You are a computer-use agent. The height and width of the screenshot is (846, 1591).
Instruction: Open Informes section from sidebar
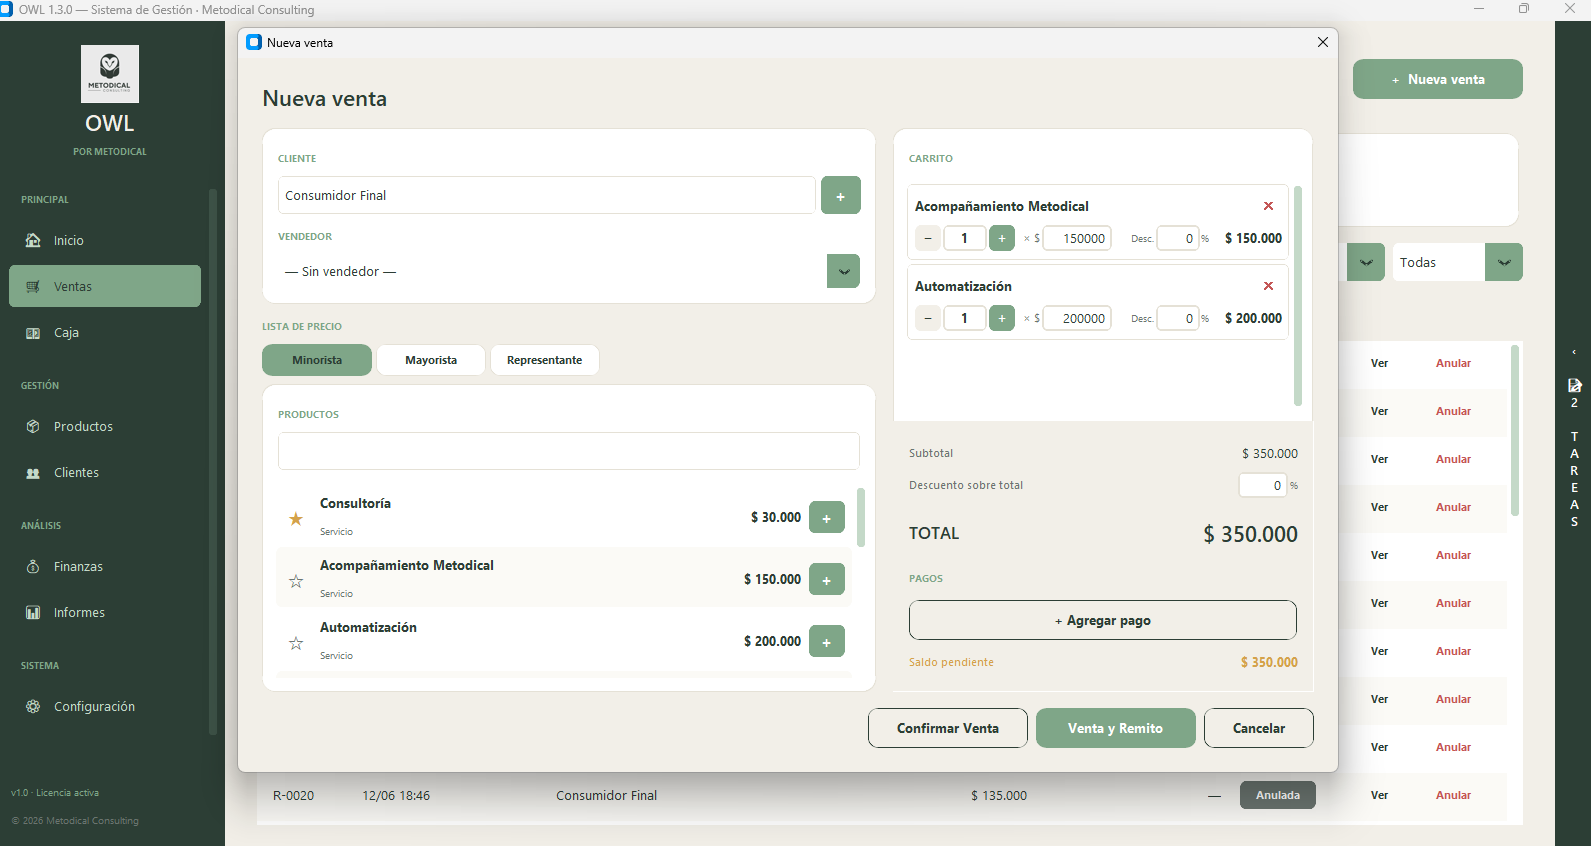tap(105, 612)
